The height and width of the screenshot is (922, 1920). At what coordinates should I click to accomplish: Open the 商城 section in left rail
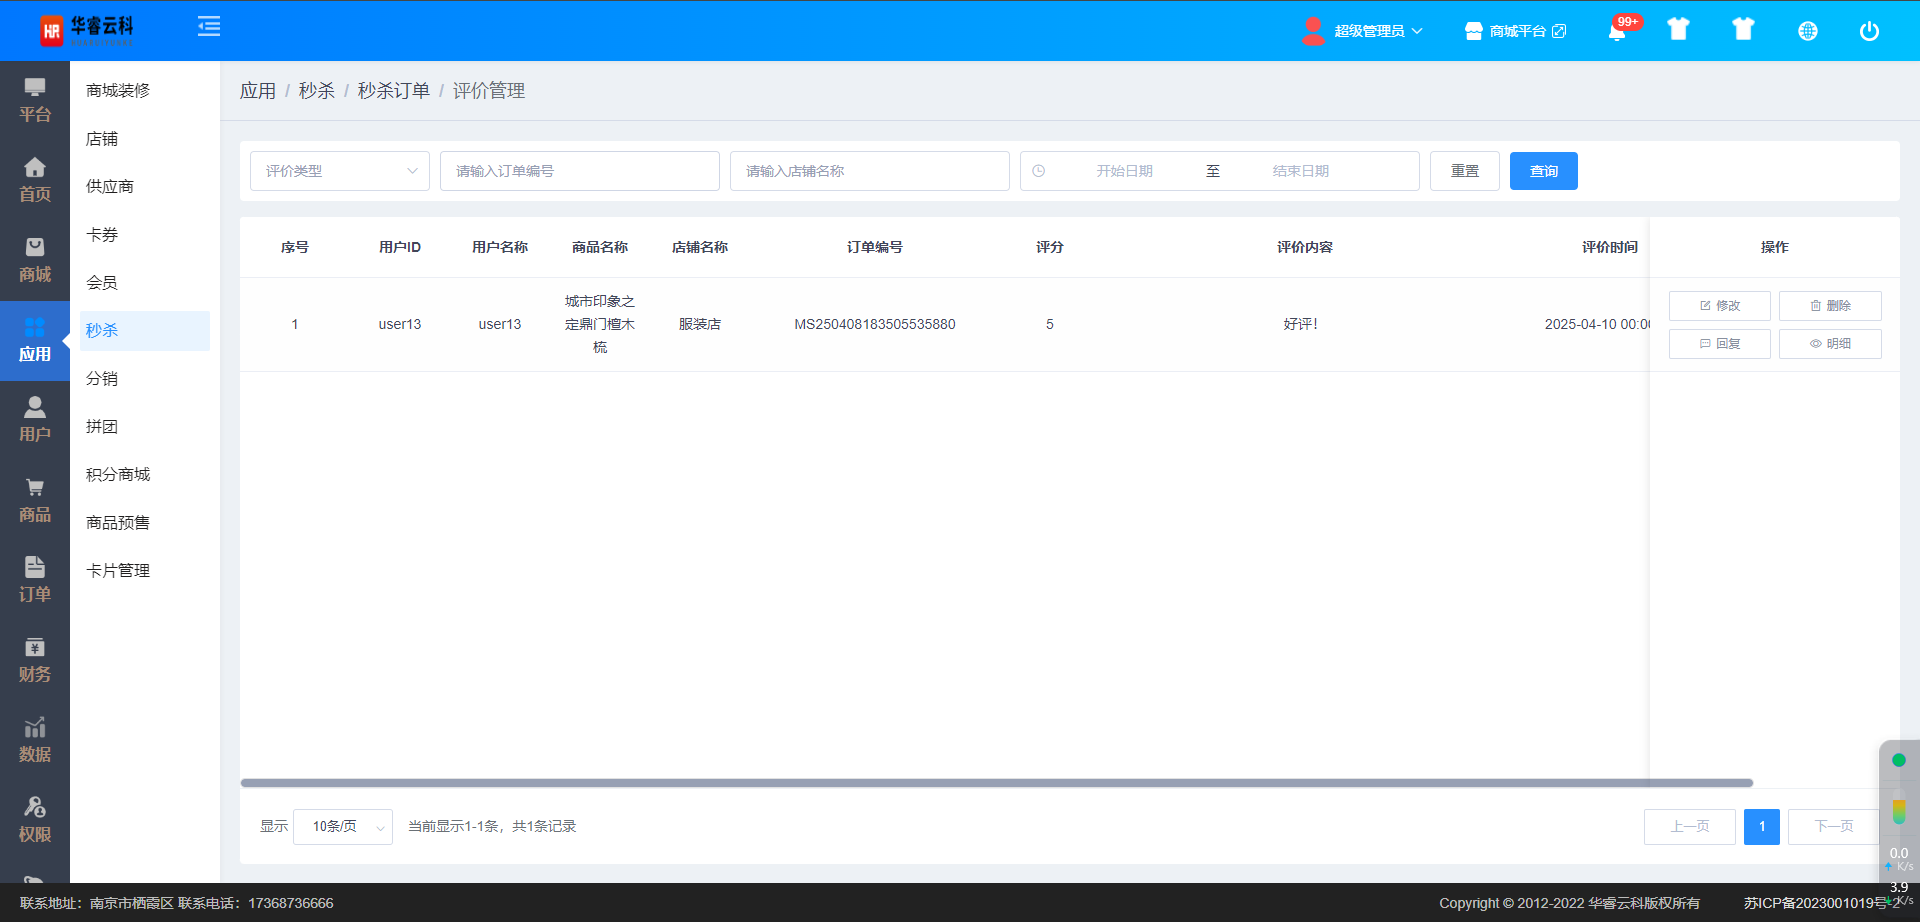[35, 260]
